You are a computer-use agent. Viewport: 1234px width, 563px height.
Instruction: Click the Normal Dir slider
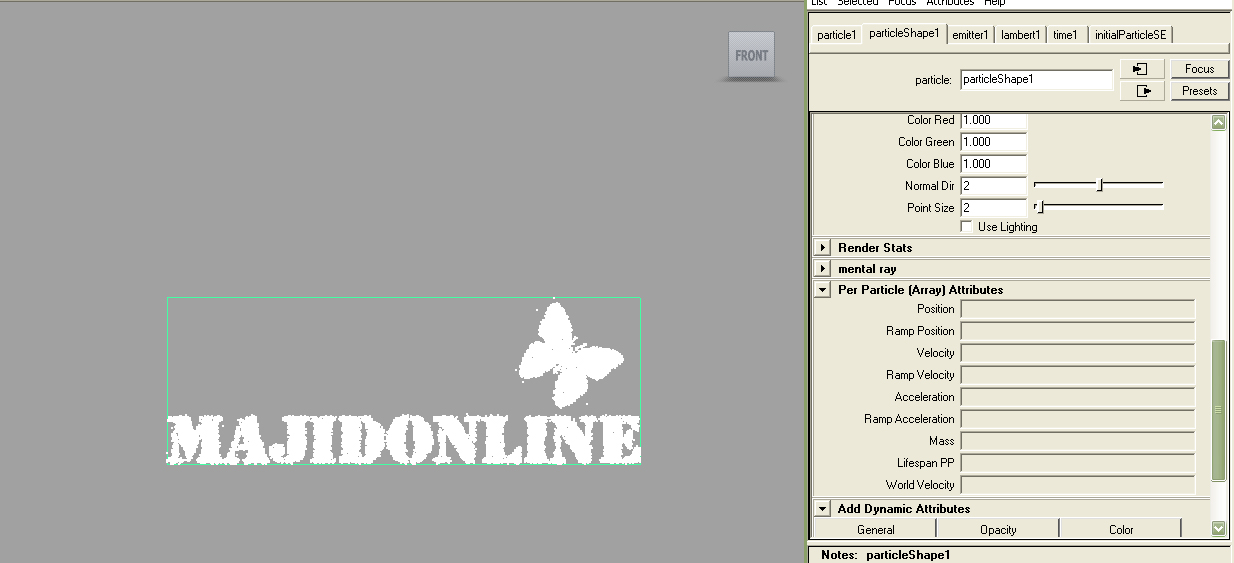[1098, 185]
